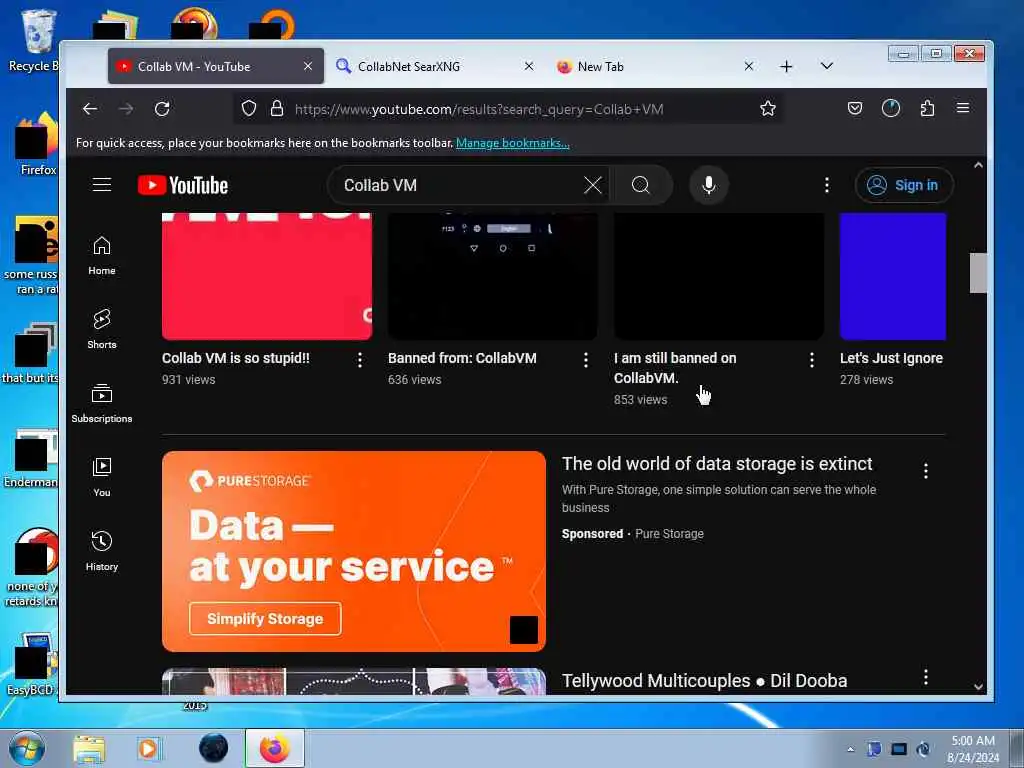
Task: Open the red 'Collab VM is so stupid' thumbnail
Action: click(267, 276)
